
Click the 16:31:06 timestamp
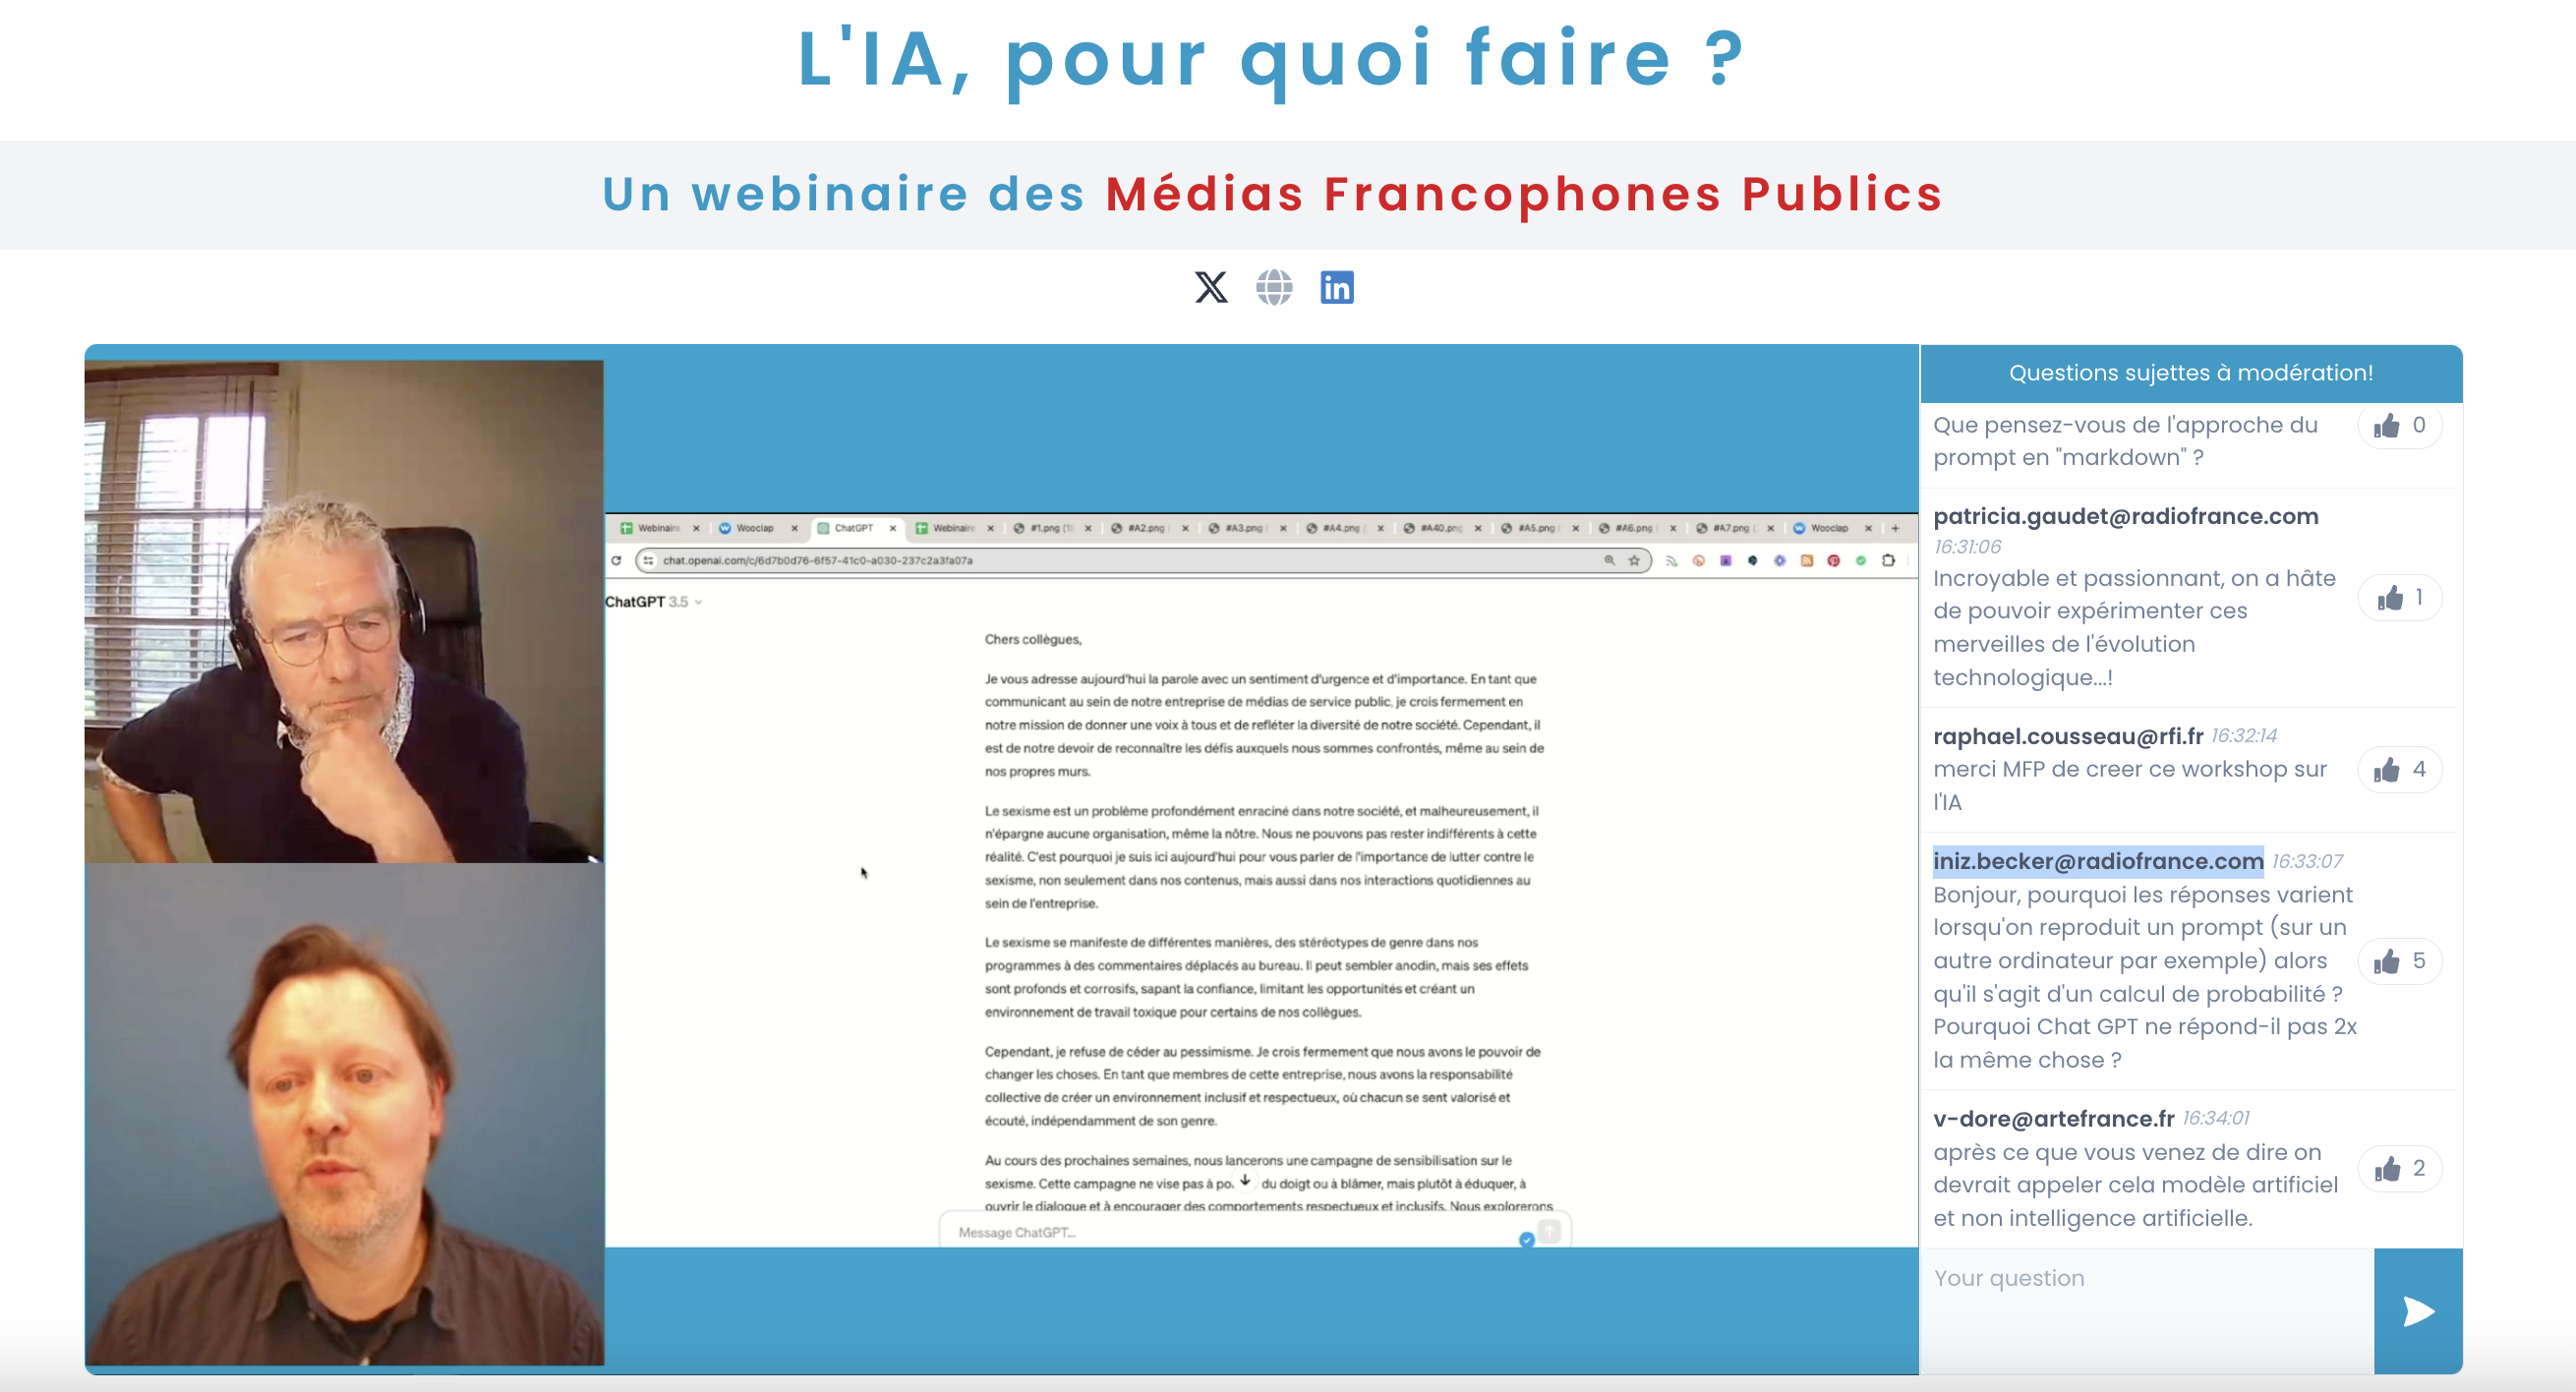tap(1967, 547)
